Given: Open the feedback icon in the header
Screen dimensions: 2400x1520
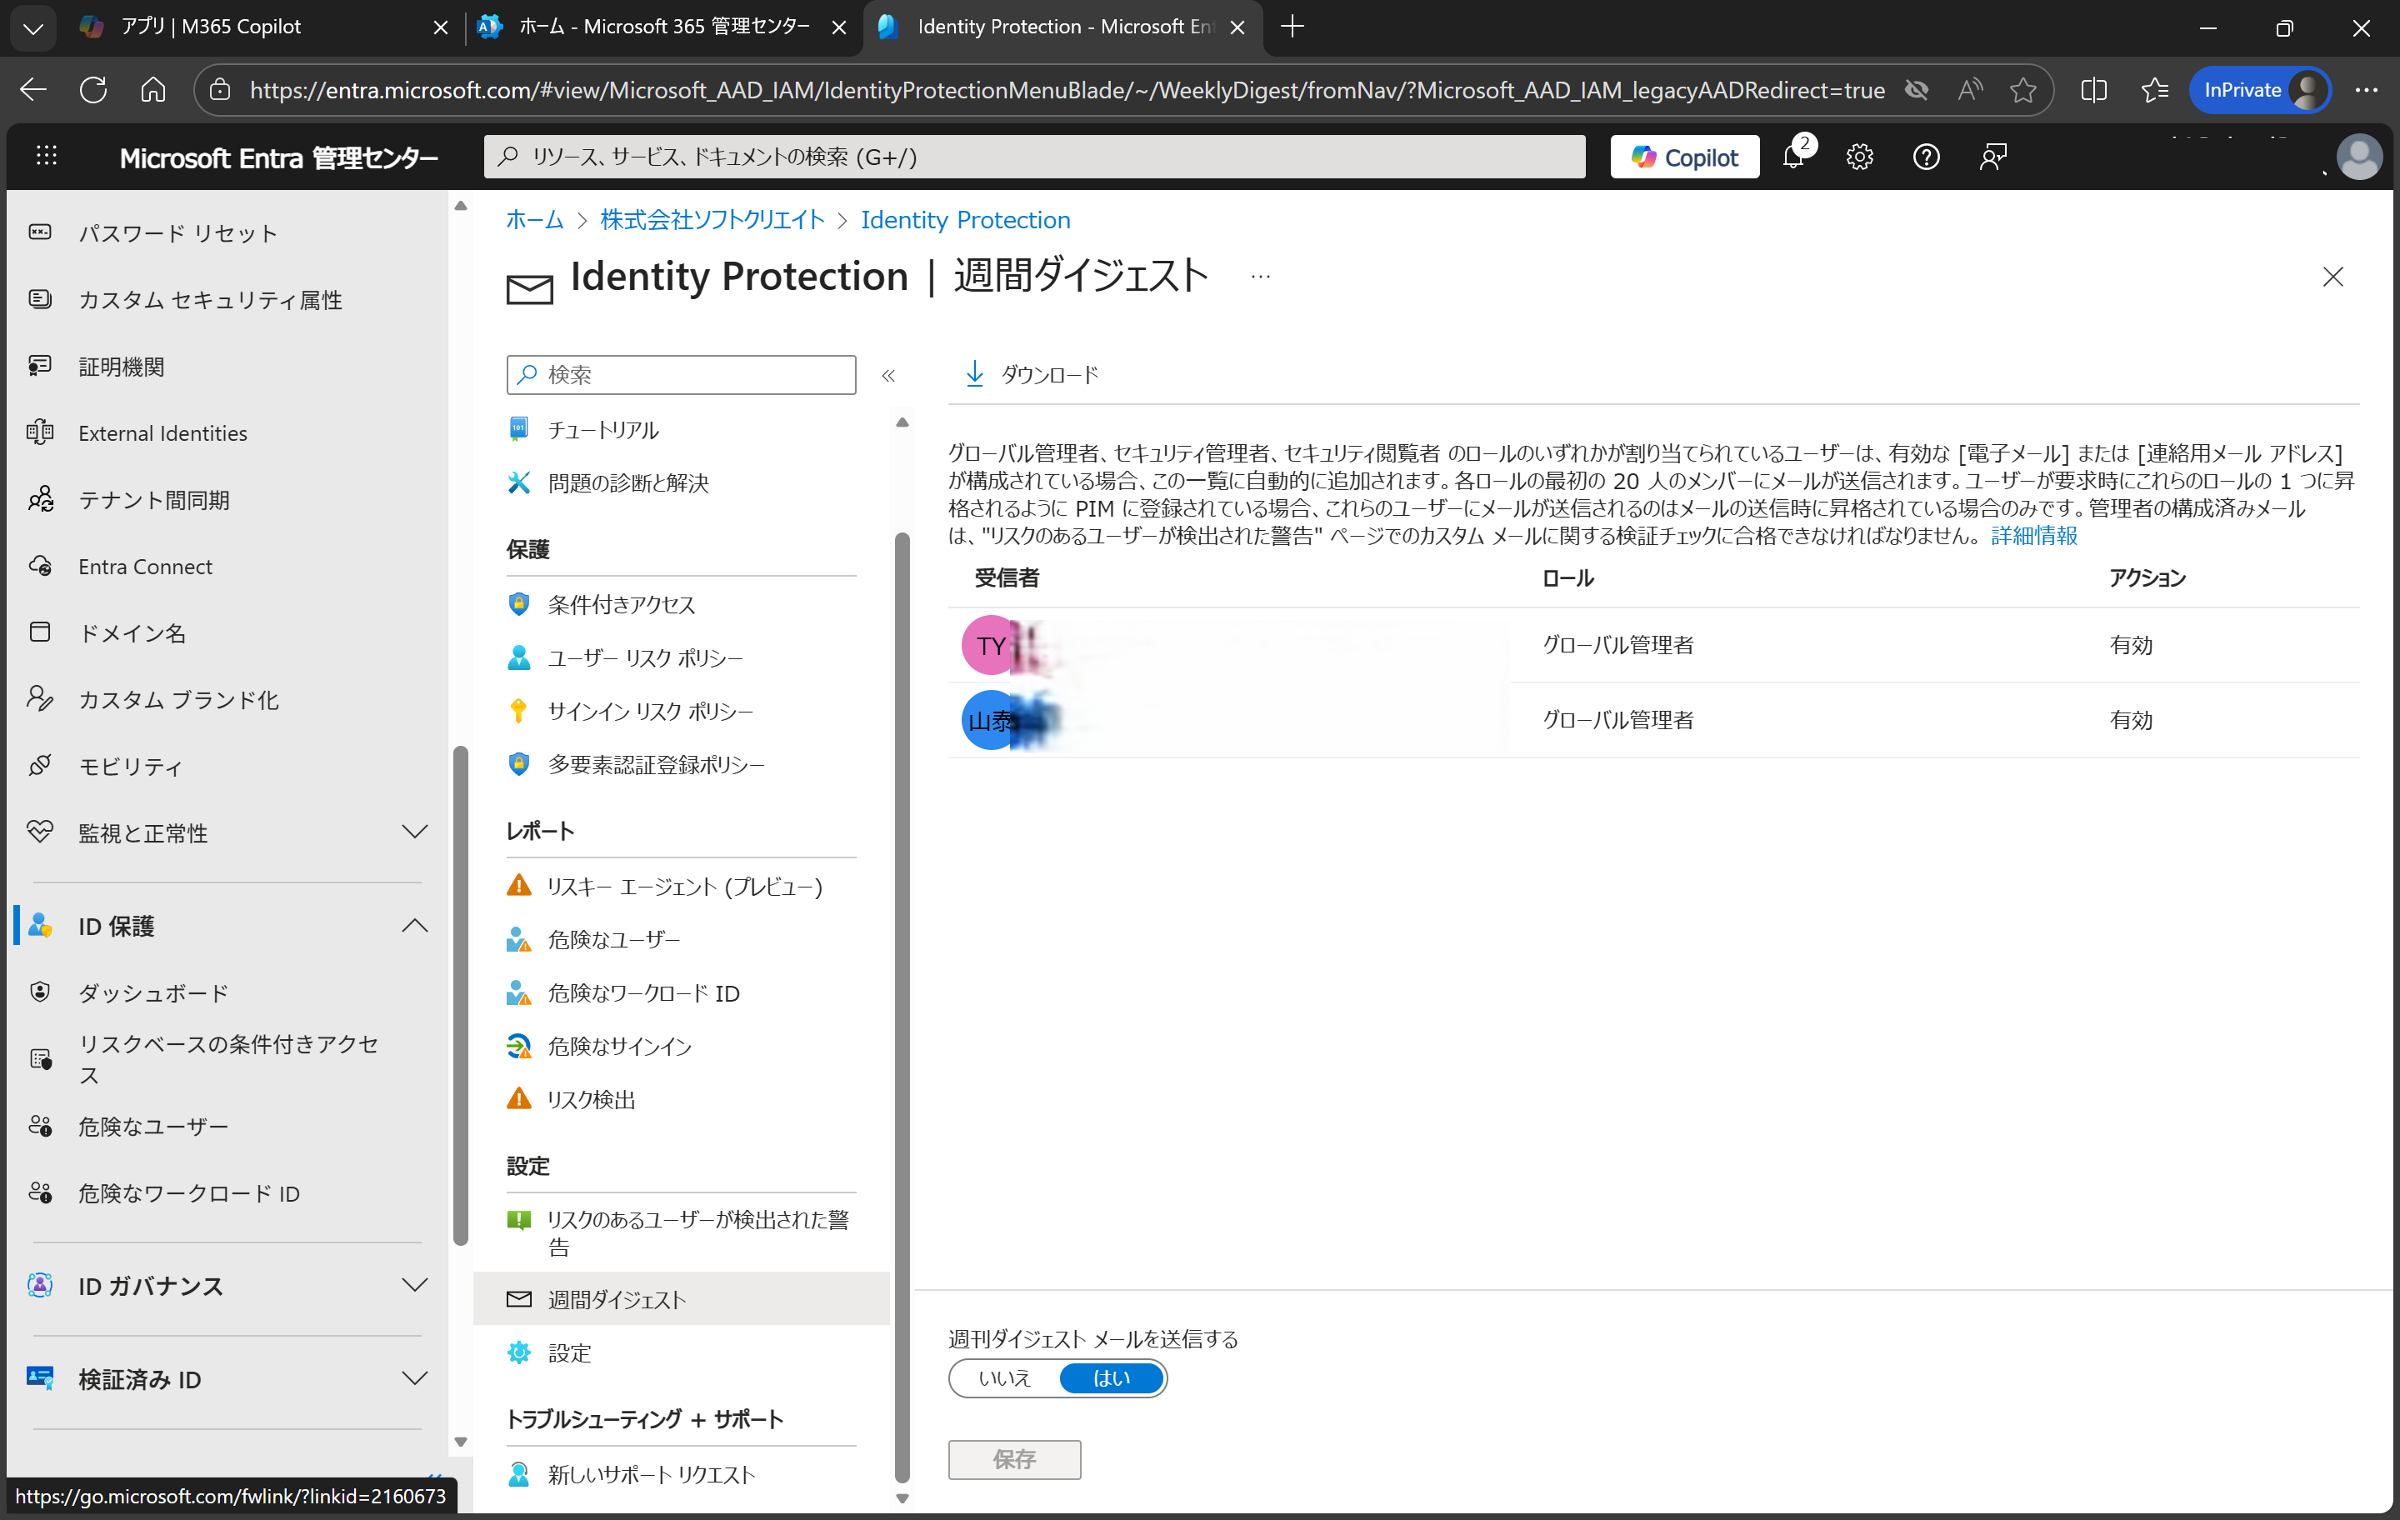Looking at the screenshot, I should [x=1992, y=156].
